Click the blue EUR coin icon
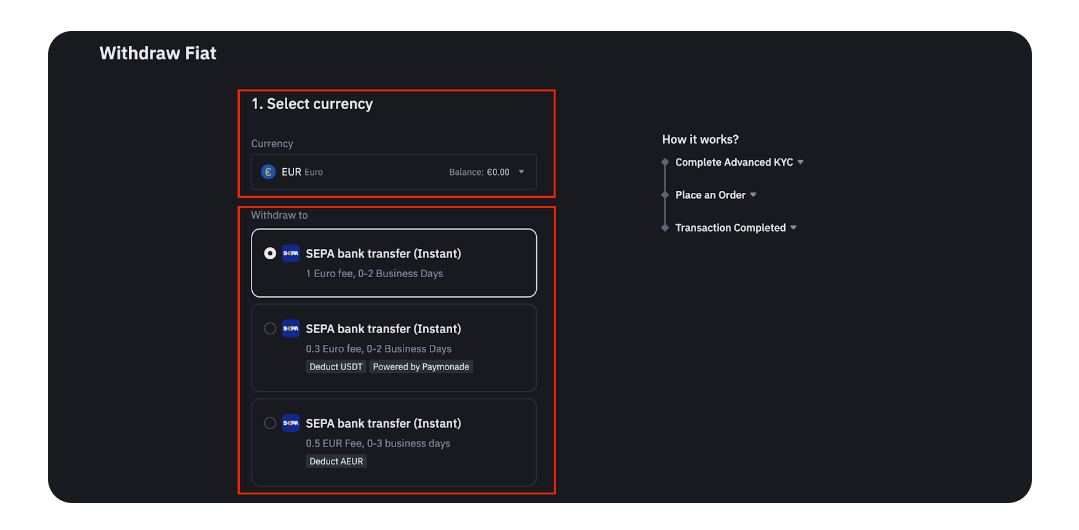This screenshot has height=530, width=1079. 268,172
